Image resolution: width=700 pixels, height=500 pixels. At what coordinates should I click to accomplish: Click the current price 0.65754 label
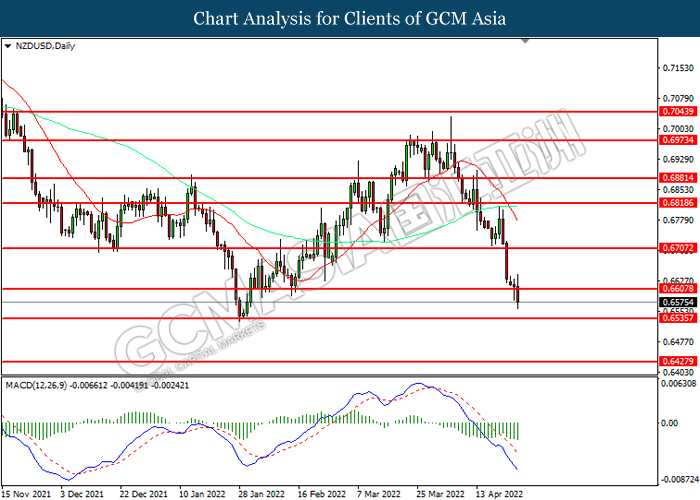(x=678, y=302)
